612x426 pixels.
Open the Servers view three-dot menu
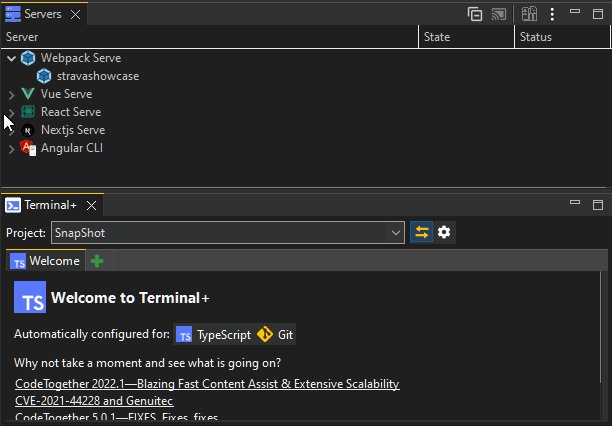pyautogui.click(x=552, y=14)
